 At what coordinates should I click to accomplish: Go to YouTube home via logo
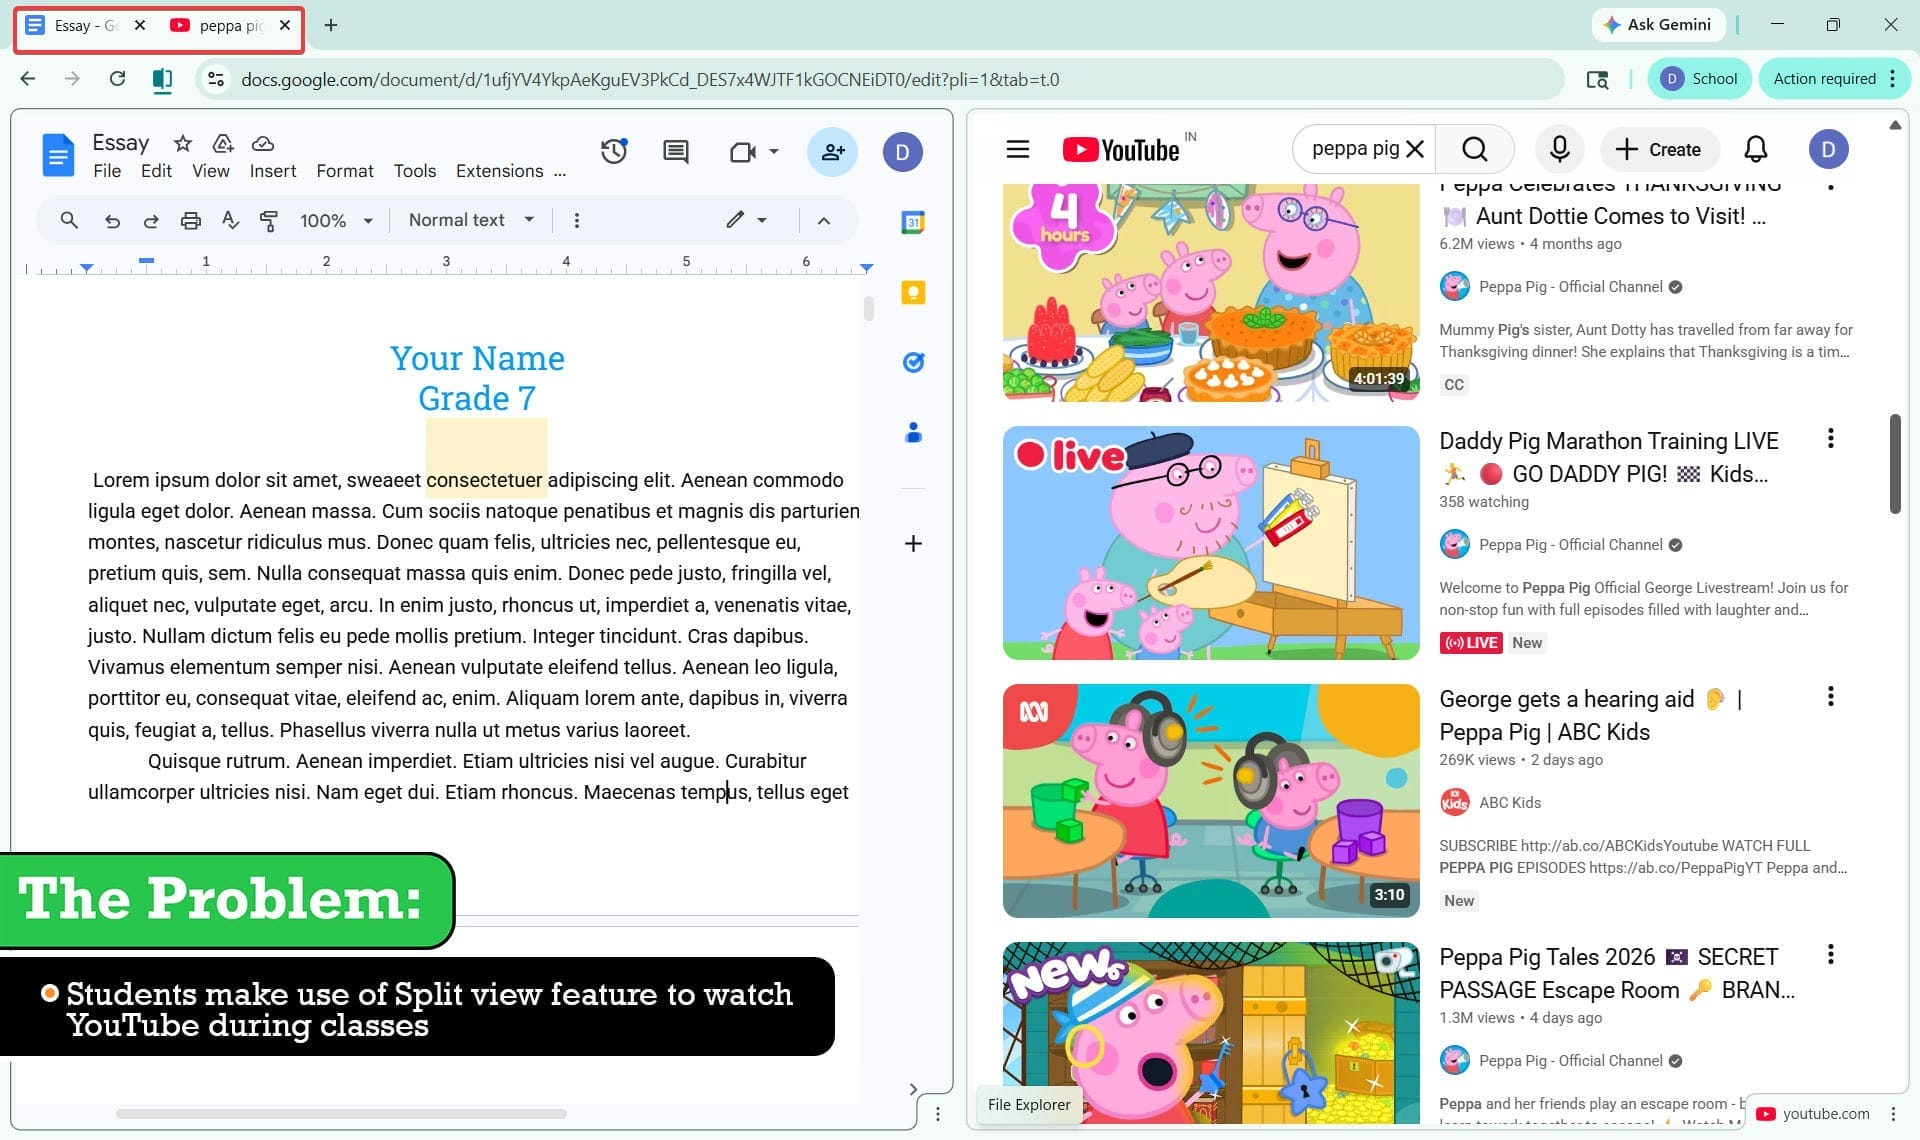pyautogui.click(x=1121, y=149)
